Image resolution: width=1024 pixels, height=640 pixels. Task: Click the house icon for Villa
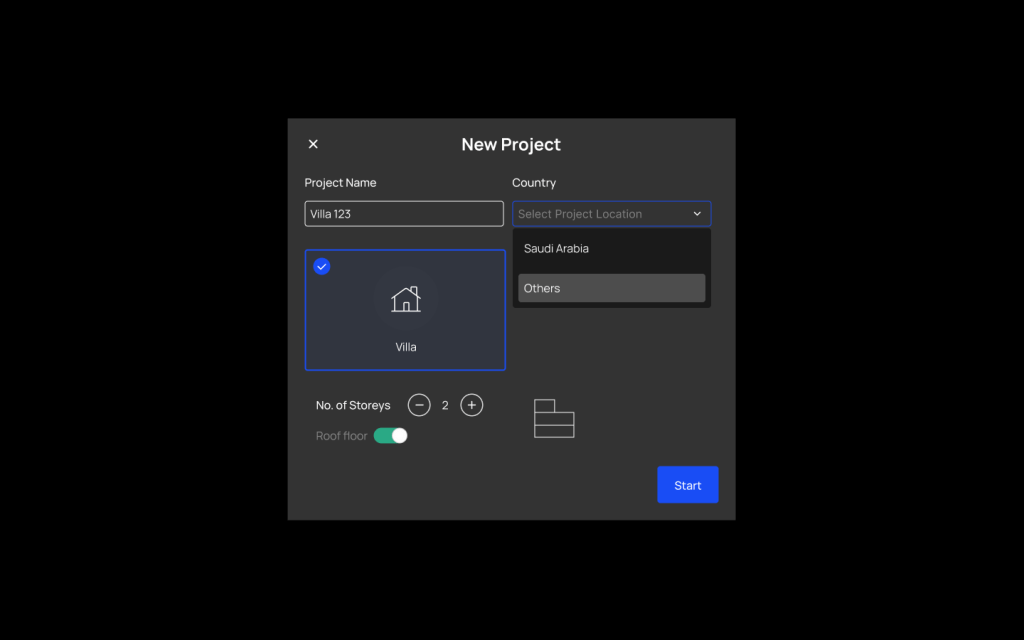pos(405,299)
